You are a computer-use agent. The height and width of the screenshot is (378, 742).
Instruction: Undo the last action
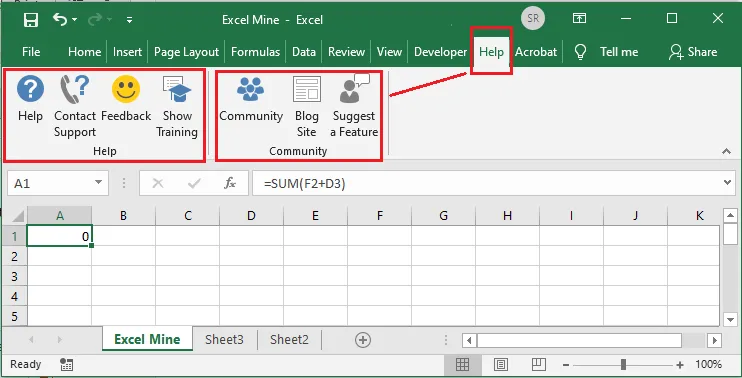pos(60,19)
